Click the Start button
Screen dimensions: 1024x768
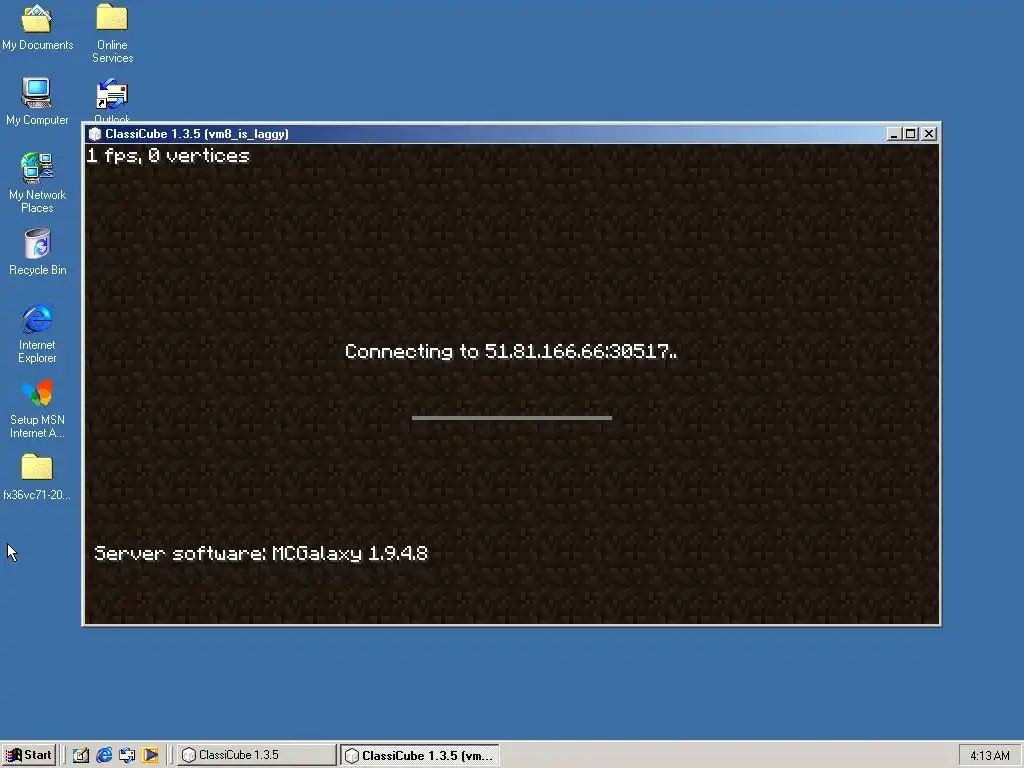pos(29,755)
